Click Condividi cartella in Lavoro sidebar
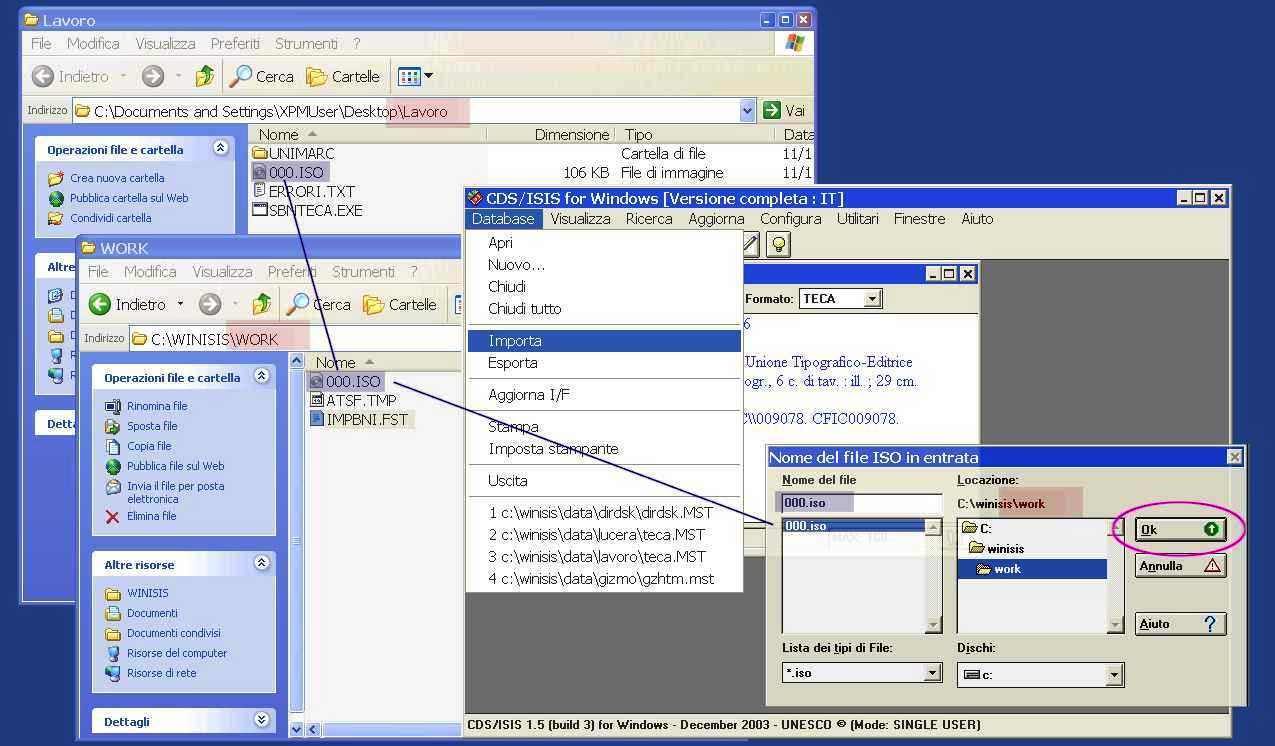This screenshot has width=1275, height=746. coord(110,218)
